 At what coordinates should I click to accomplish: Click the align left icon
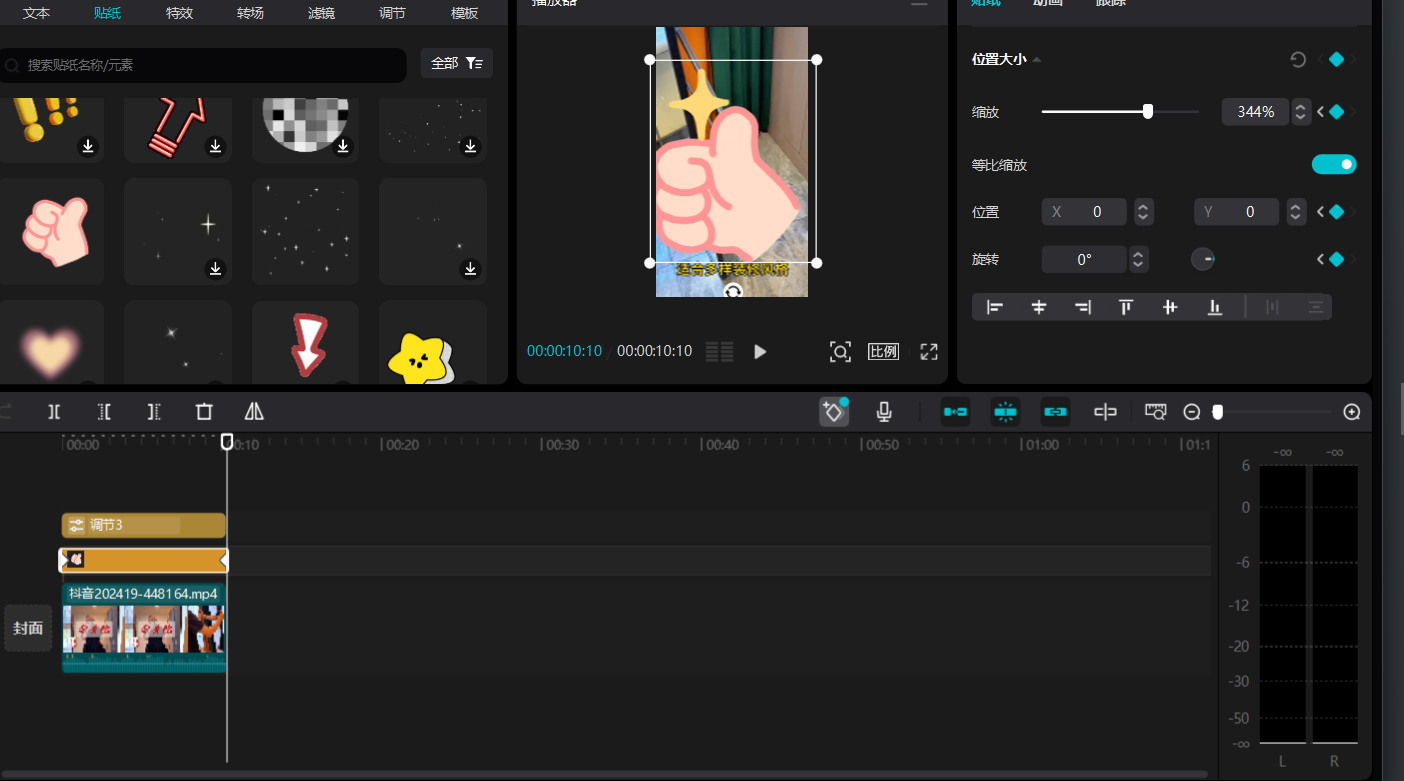995,307
